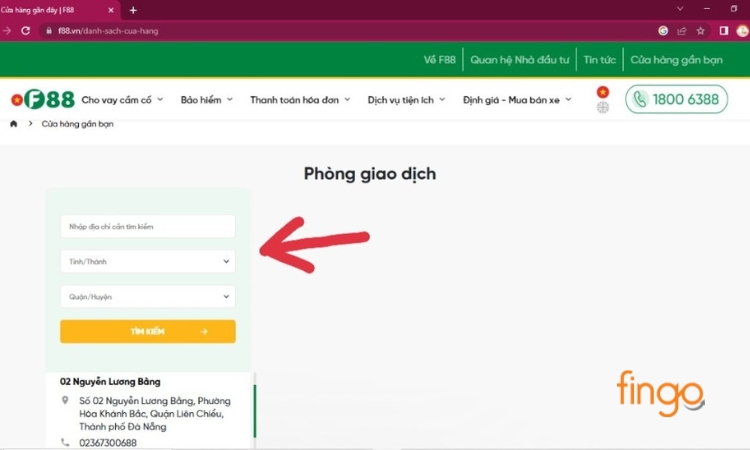Click location pin beside Nguyễn Lương Bằng address

(x=65, y=400)
